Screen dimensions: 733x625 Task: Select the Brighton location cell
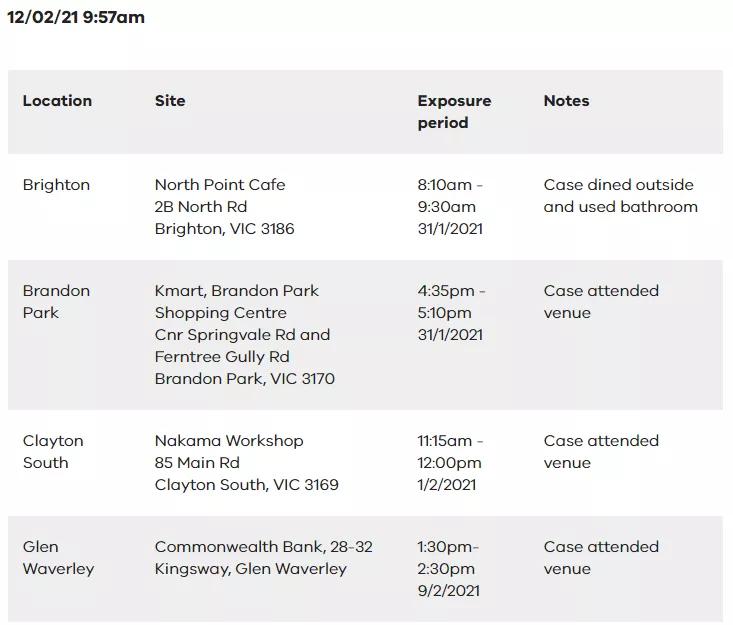pyautogui.click(x=56, y=185)
